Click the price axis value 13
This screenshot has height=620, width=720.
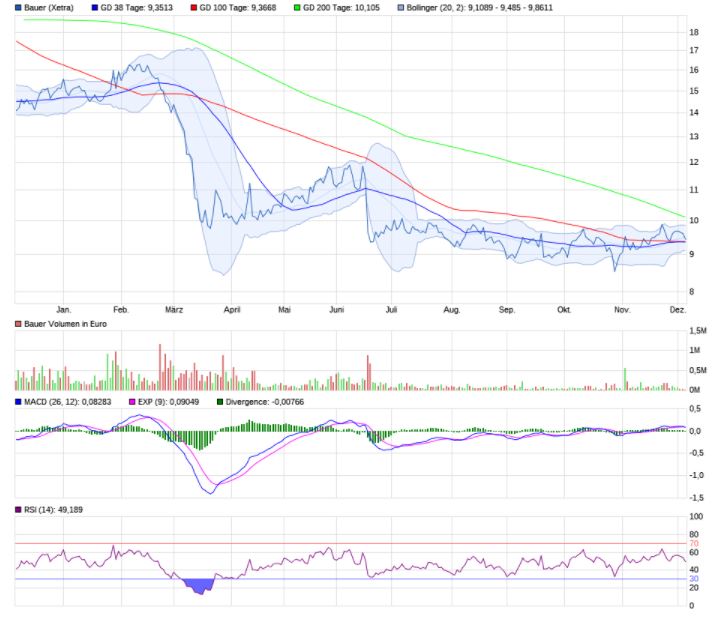pyautogui.click(x=694, y=136)
